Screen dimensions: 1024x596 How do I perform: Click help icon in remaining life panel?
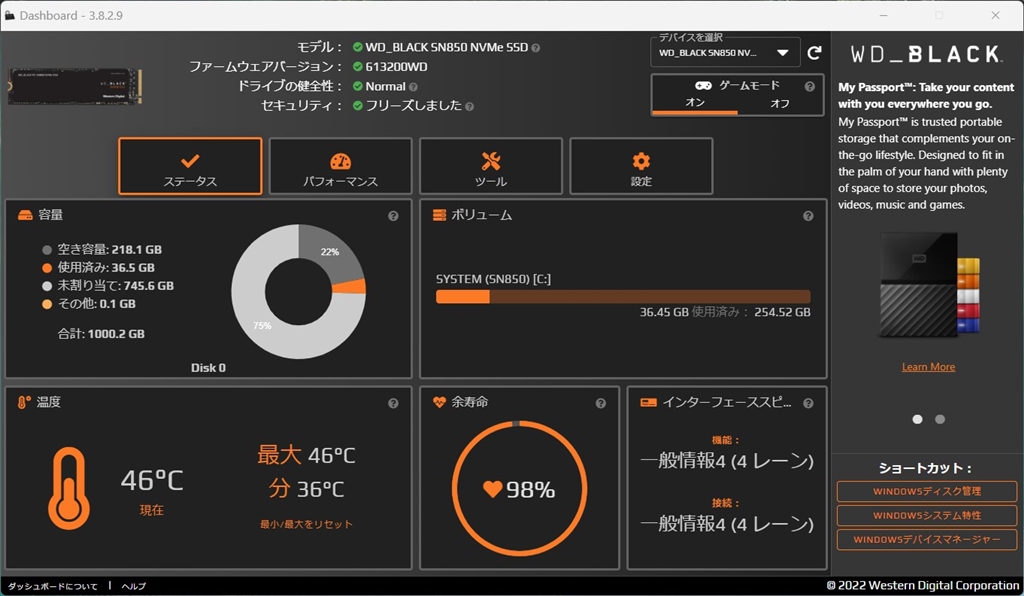tap(601, 403)
